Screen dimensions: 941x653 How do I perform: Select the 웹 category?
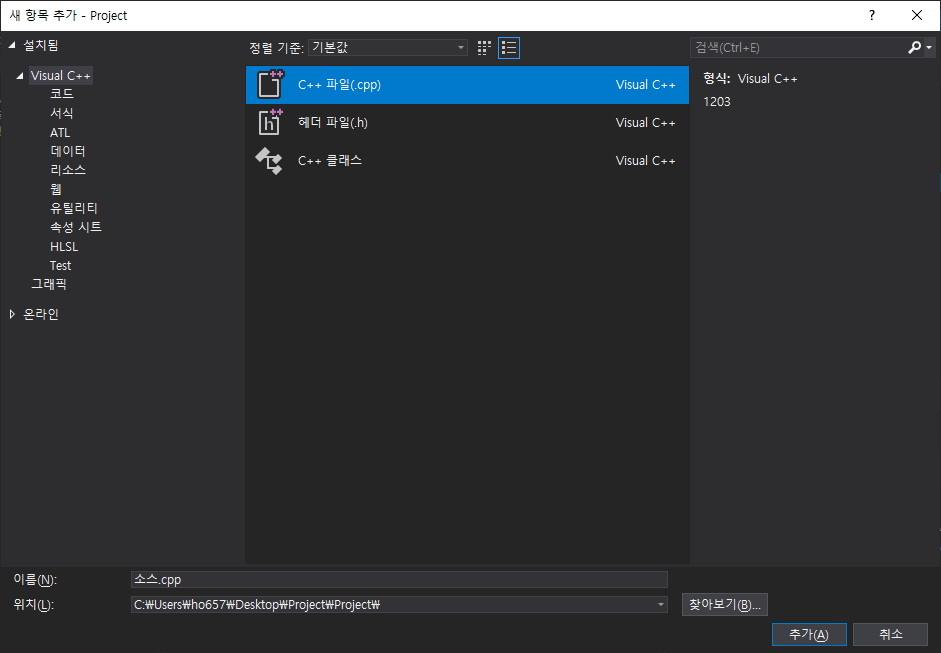coord(56,189)
